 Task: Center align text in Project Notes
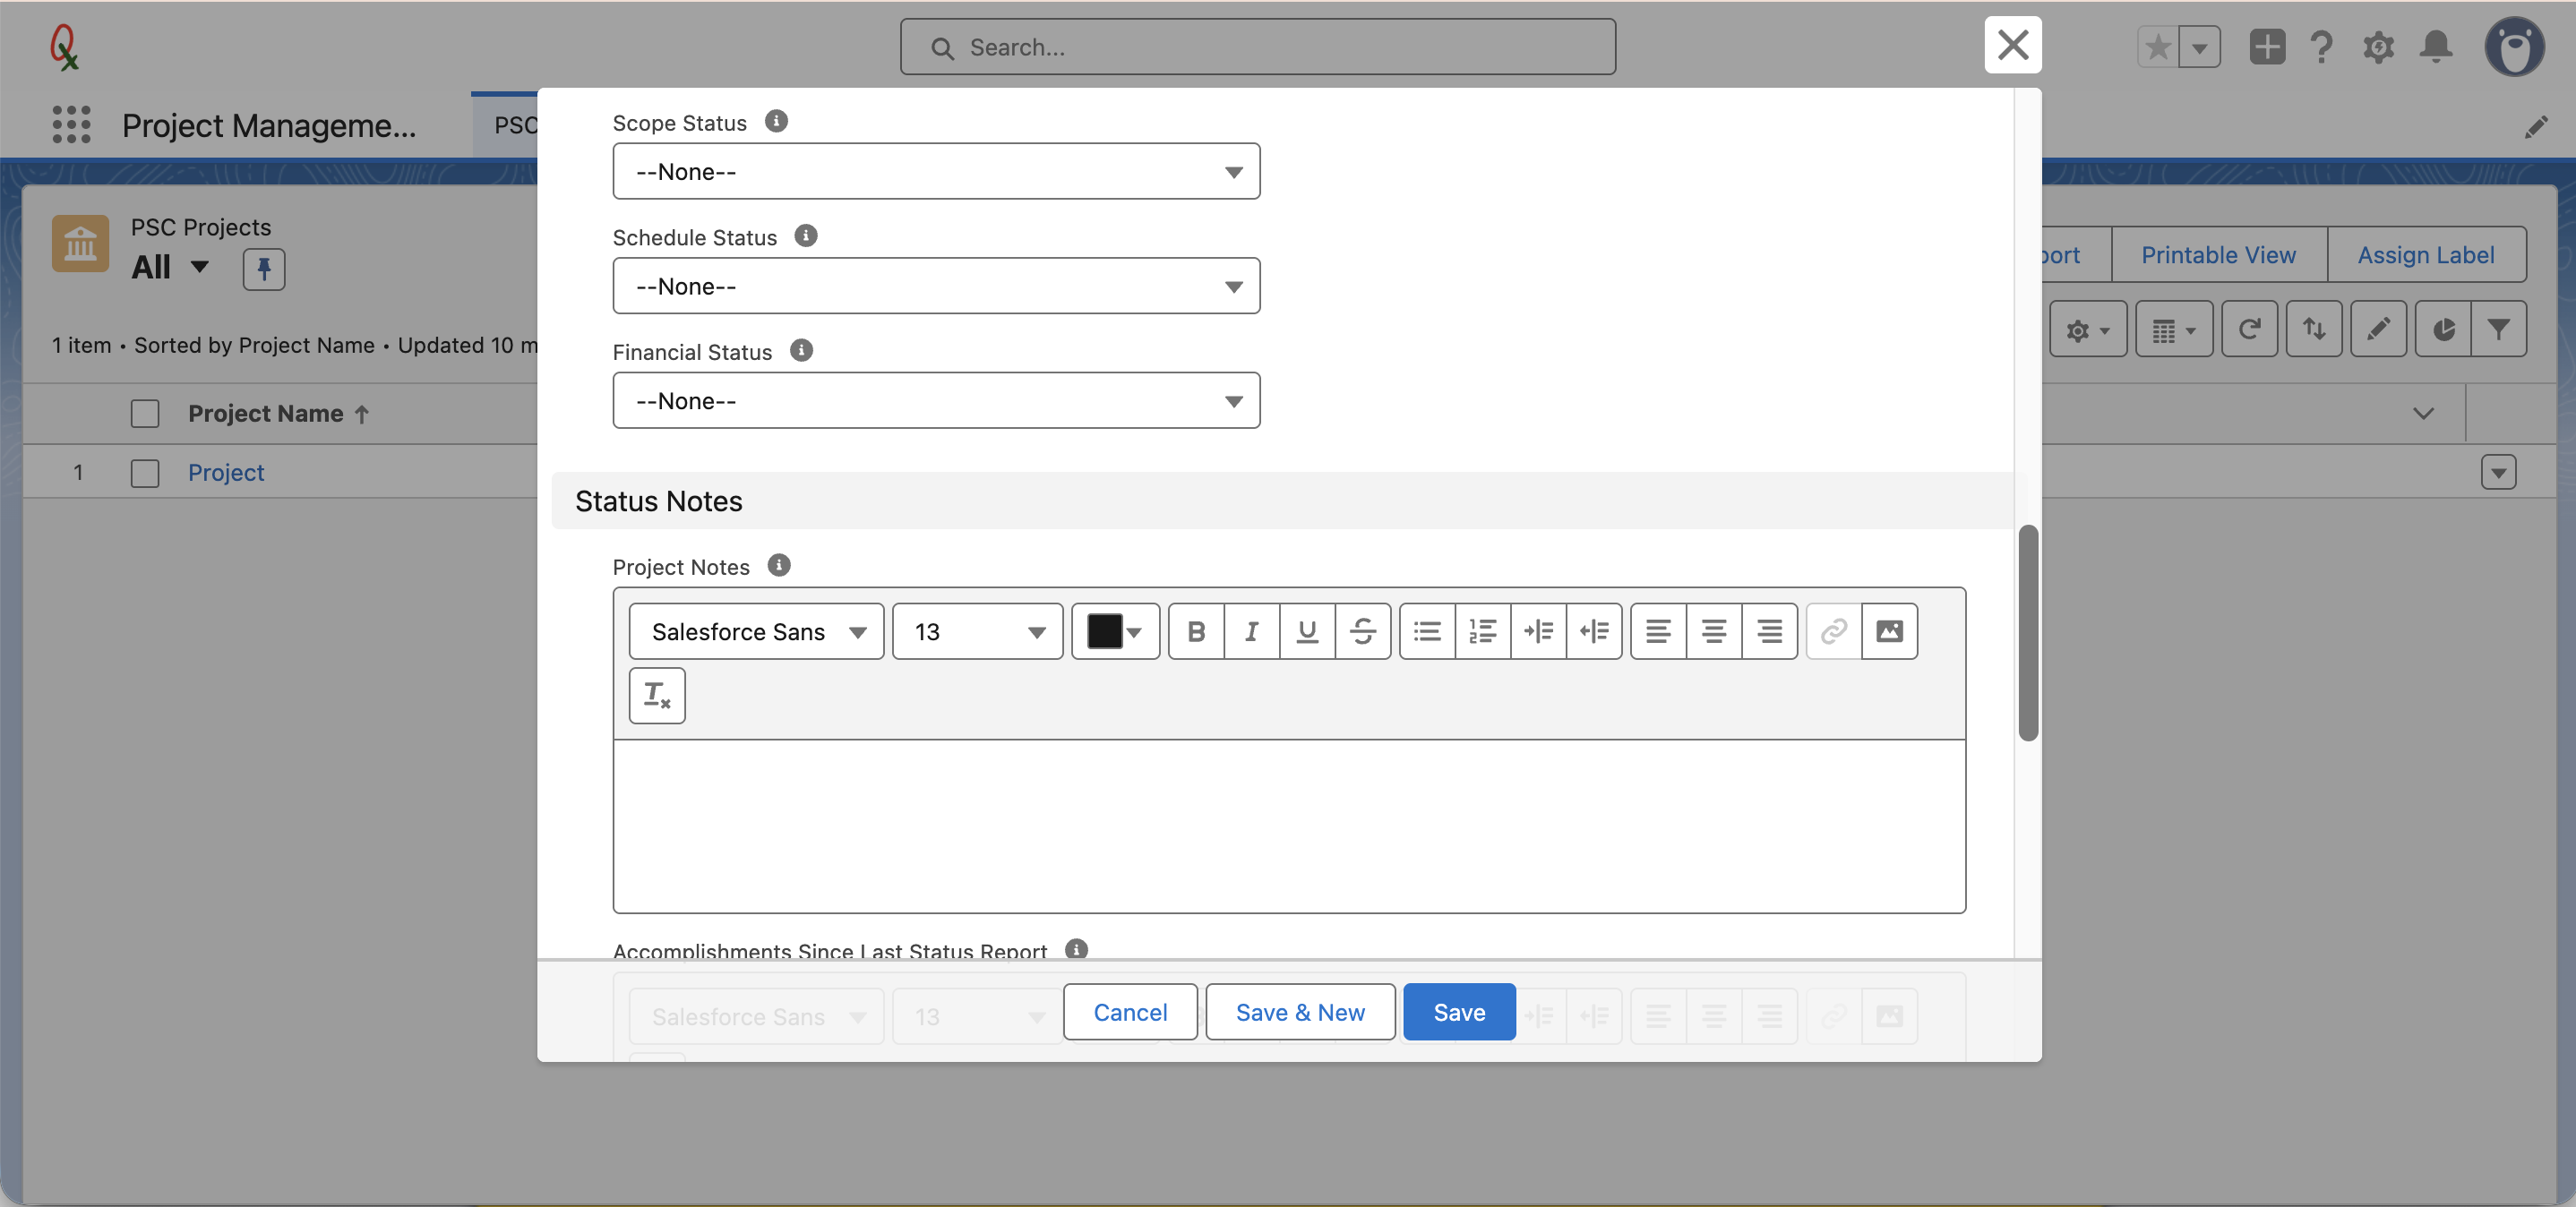coord(1714,631)
